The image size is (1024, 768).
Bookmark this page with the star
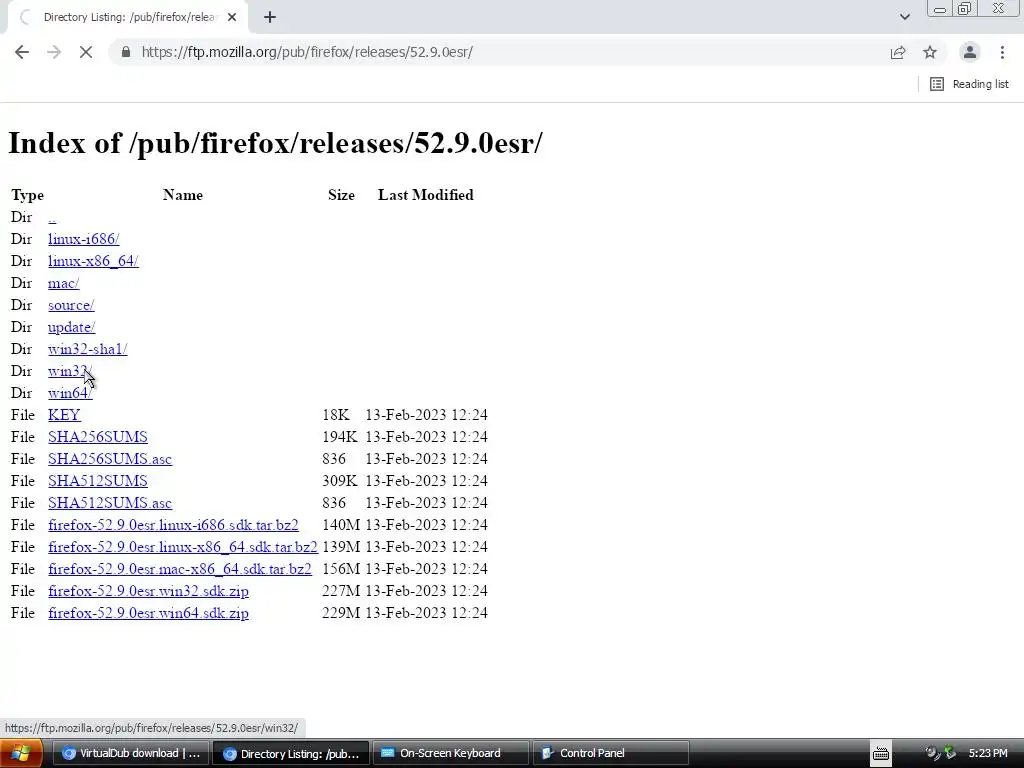point(930,52)
